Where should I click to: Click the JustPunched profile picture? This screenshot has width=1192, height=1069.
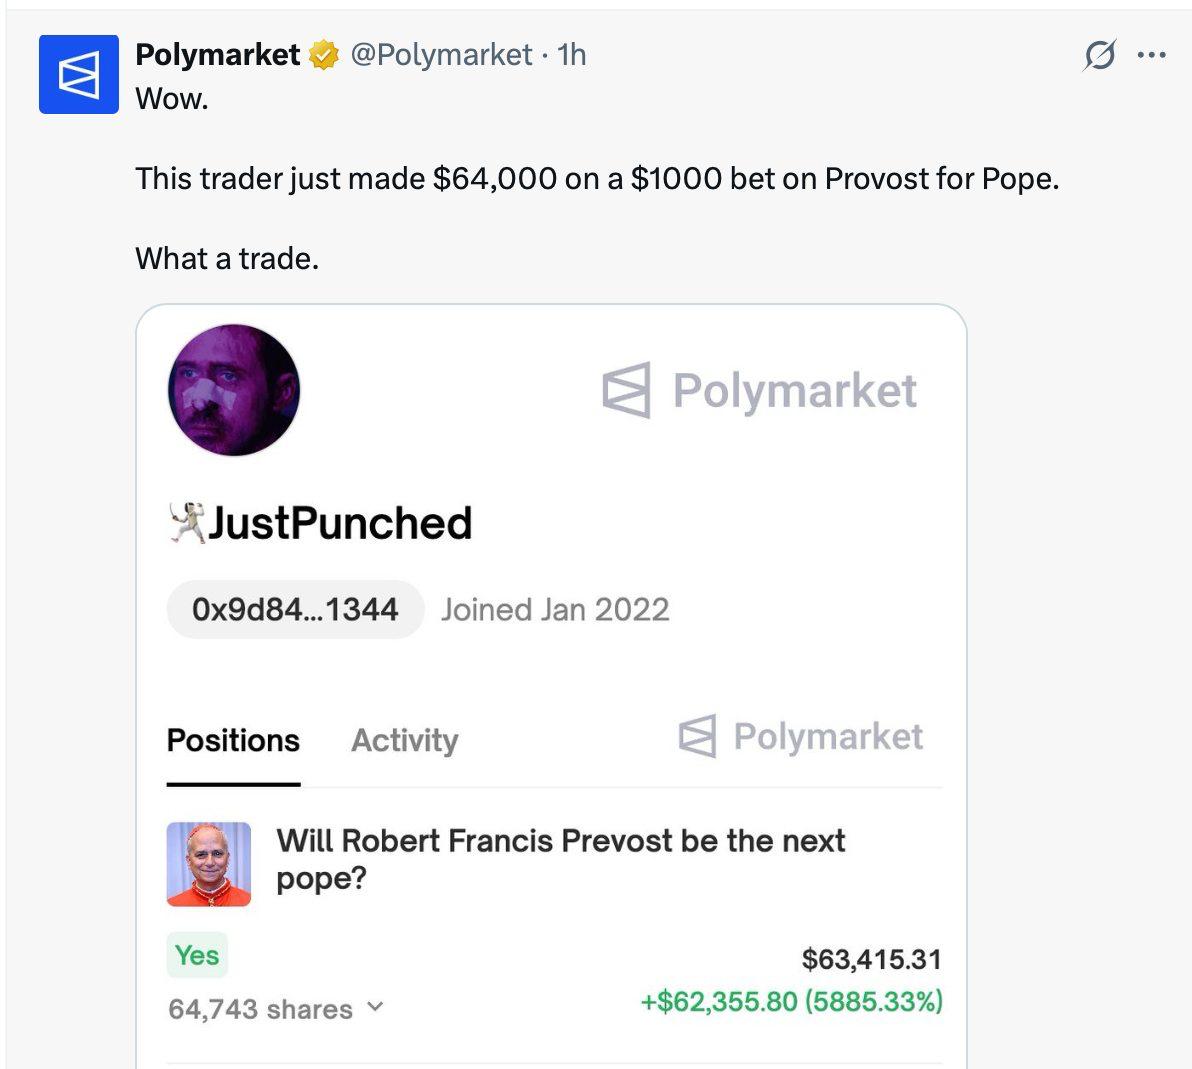click(x=234, y=390)
